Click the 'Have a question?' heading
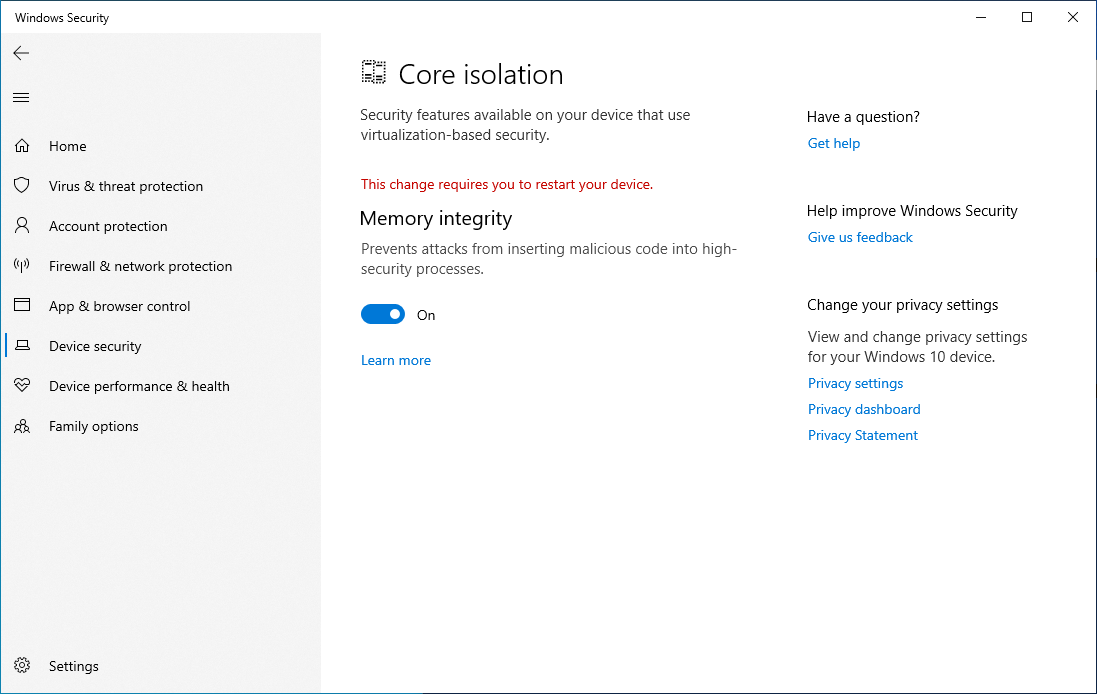This screenshot has height=694, width=1097. pyautogui.click(x=863, y=117)
